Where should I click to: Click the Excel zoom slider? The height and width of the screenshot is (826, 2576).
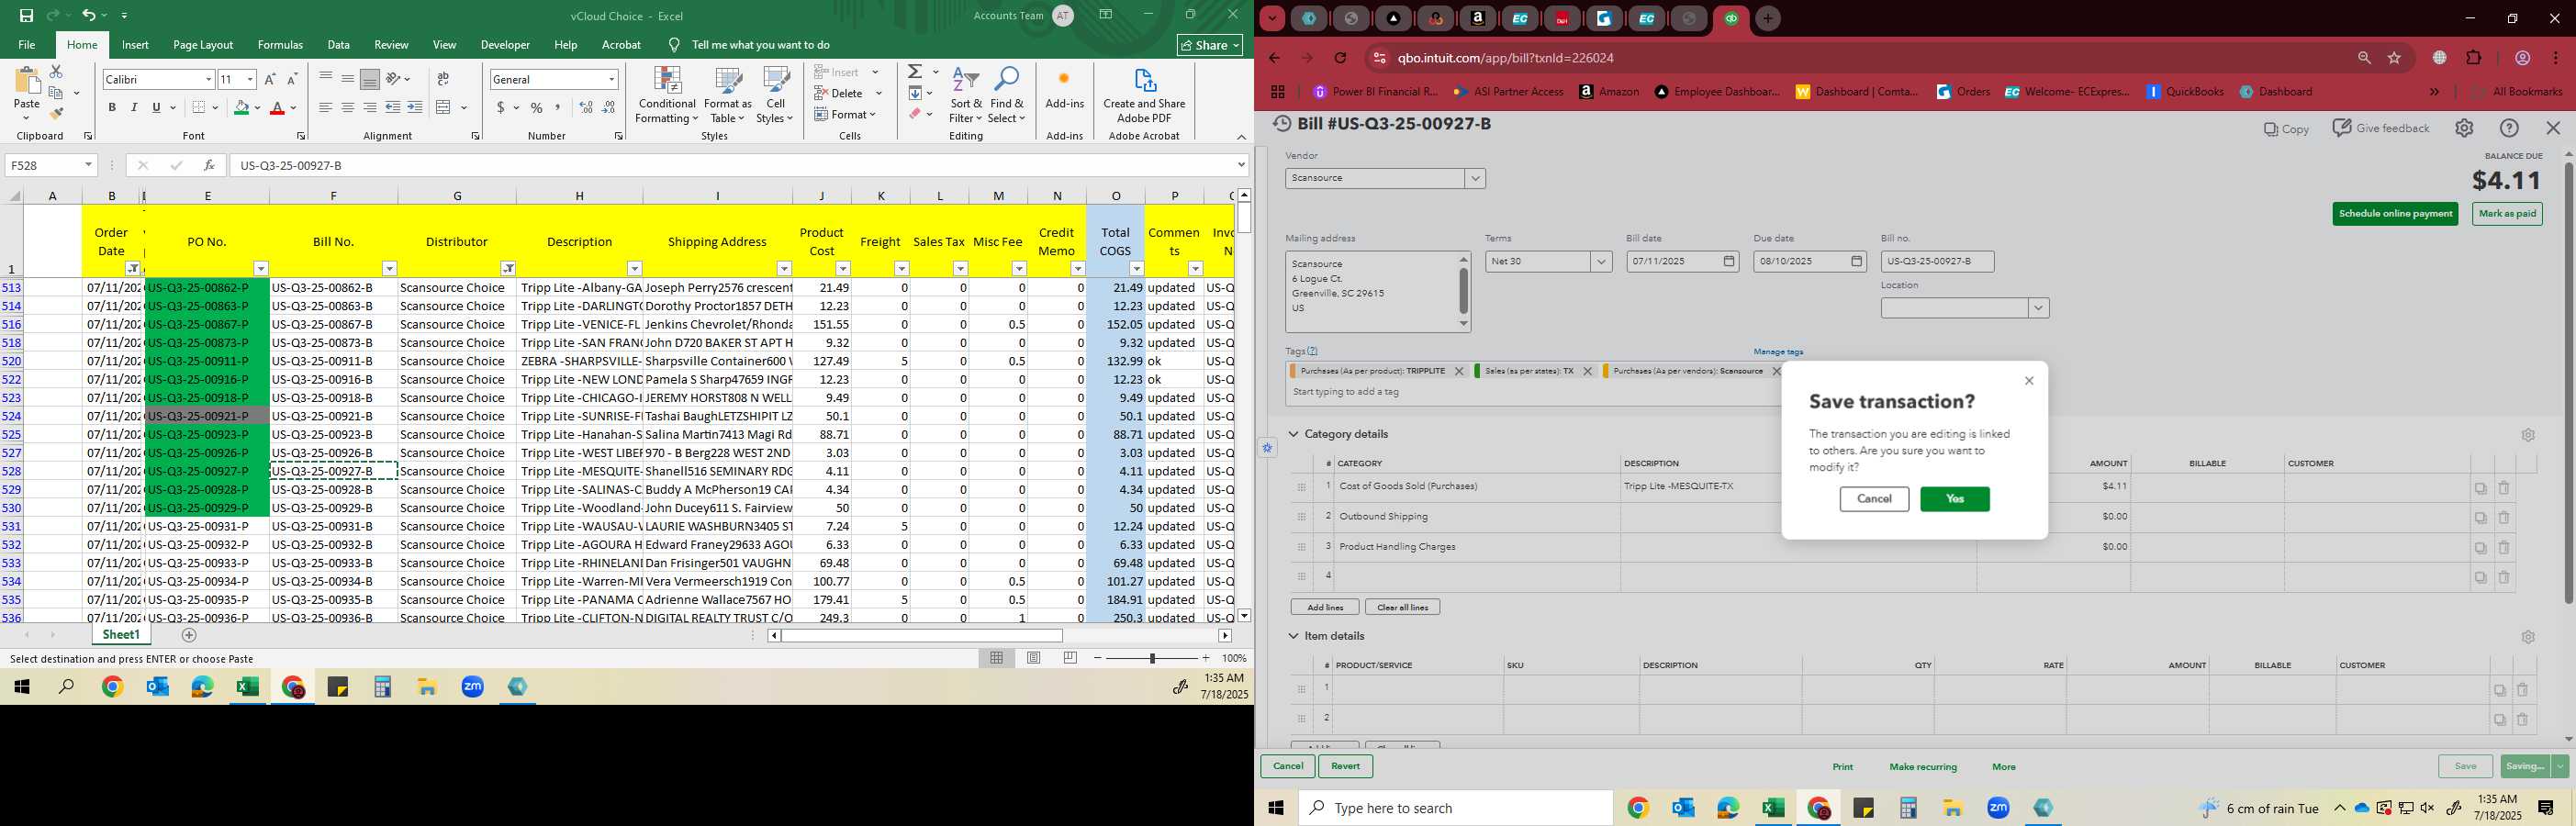(x=1152, y=658)
